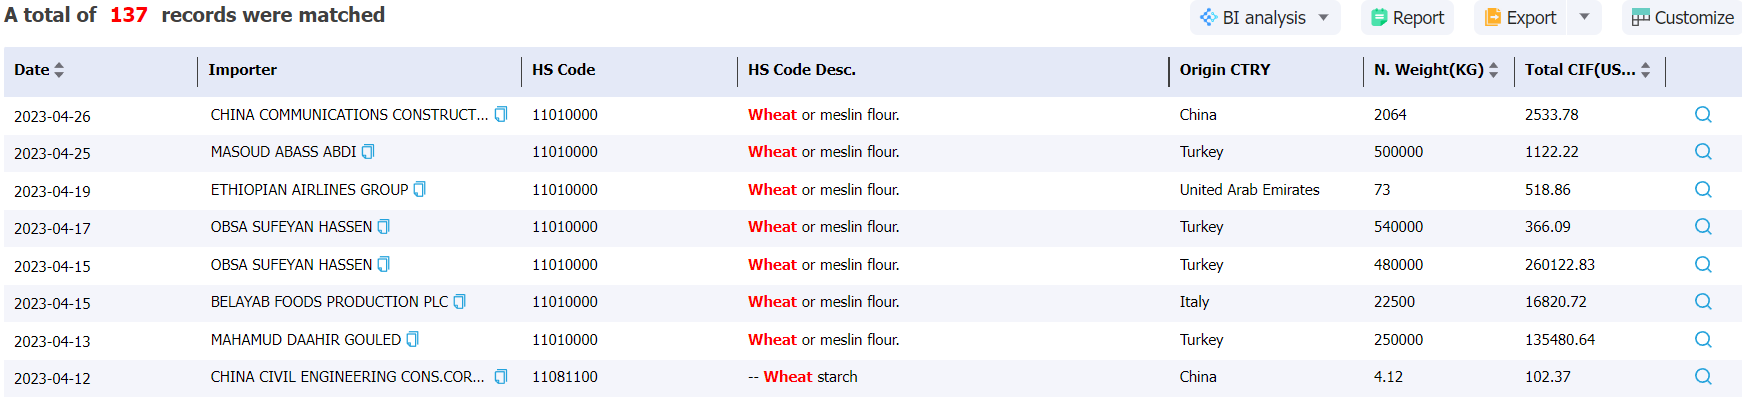The image size is (1742, 402).
Task: Copy importer name MAHAMUD DAAHIR GOULED
Action: pos(413,340)
